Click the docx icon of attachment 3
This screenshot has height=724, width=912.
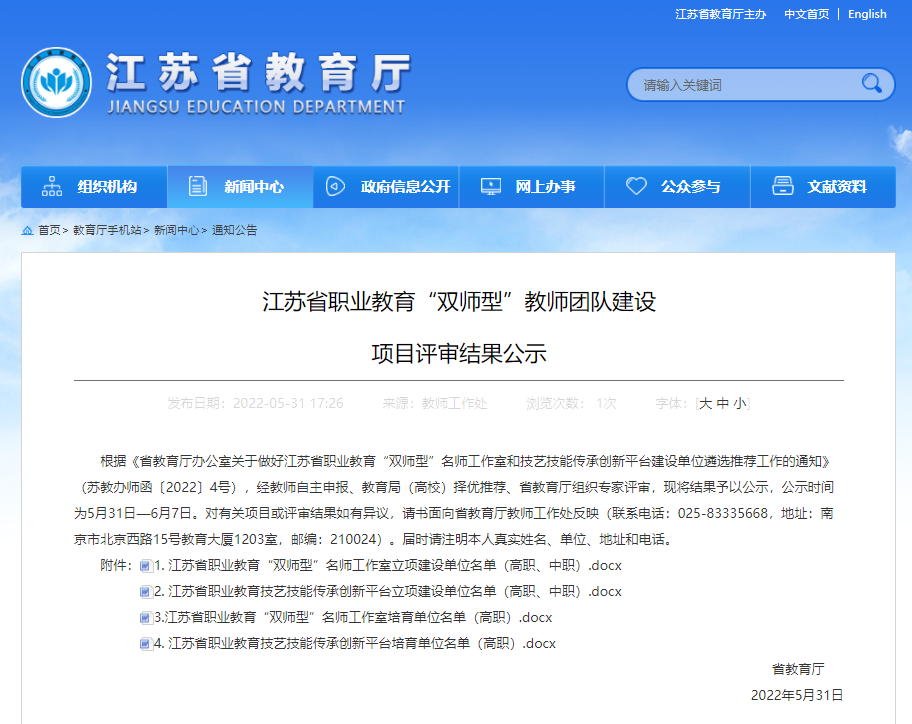[146, 618]
